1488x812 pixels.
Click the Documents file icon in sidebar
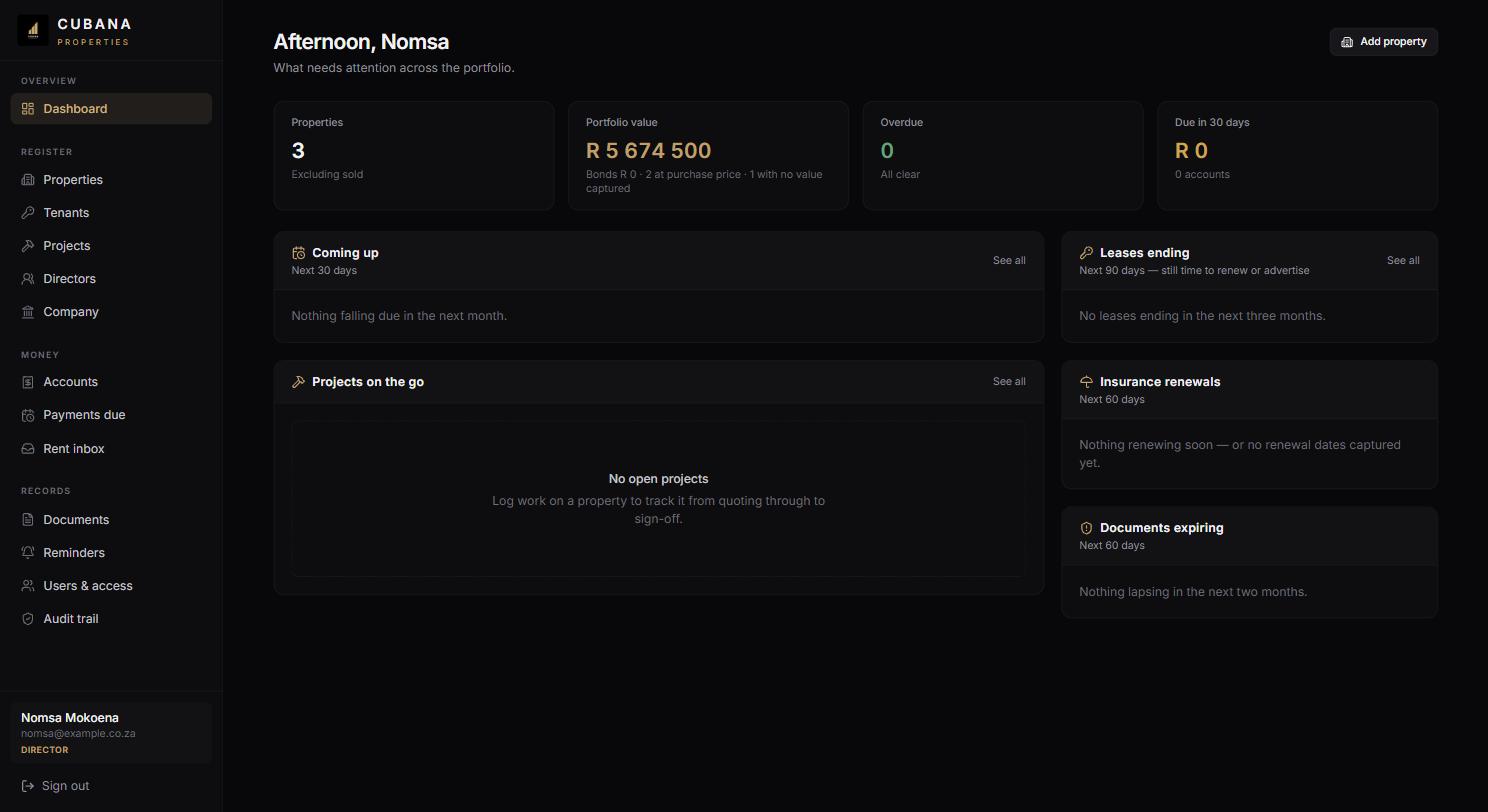(x=28, y=520)
